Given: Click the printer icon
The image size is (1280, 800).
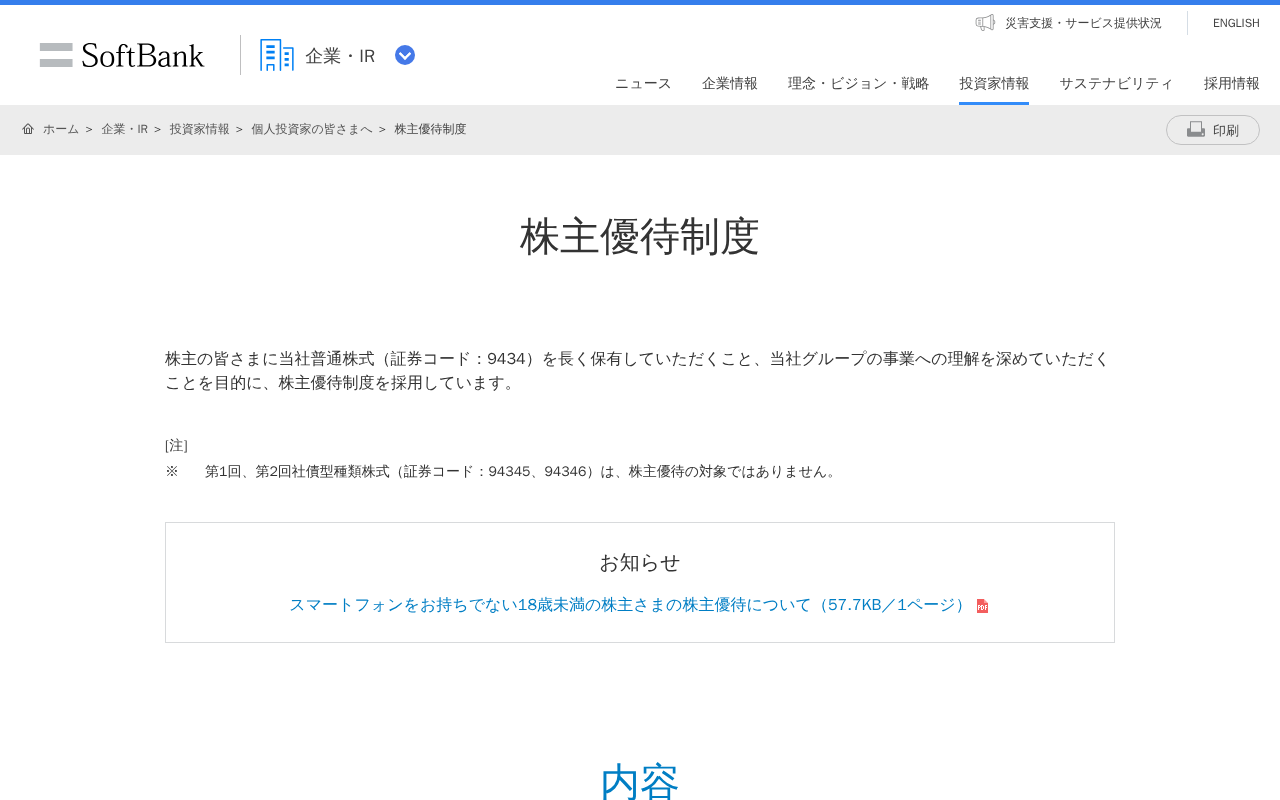Looking at the screenshot, I should [1196, 129].
